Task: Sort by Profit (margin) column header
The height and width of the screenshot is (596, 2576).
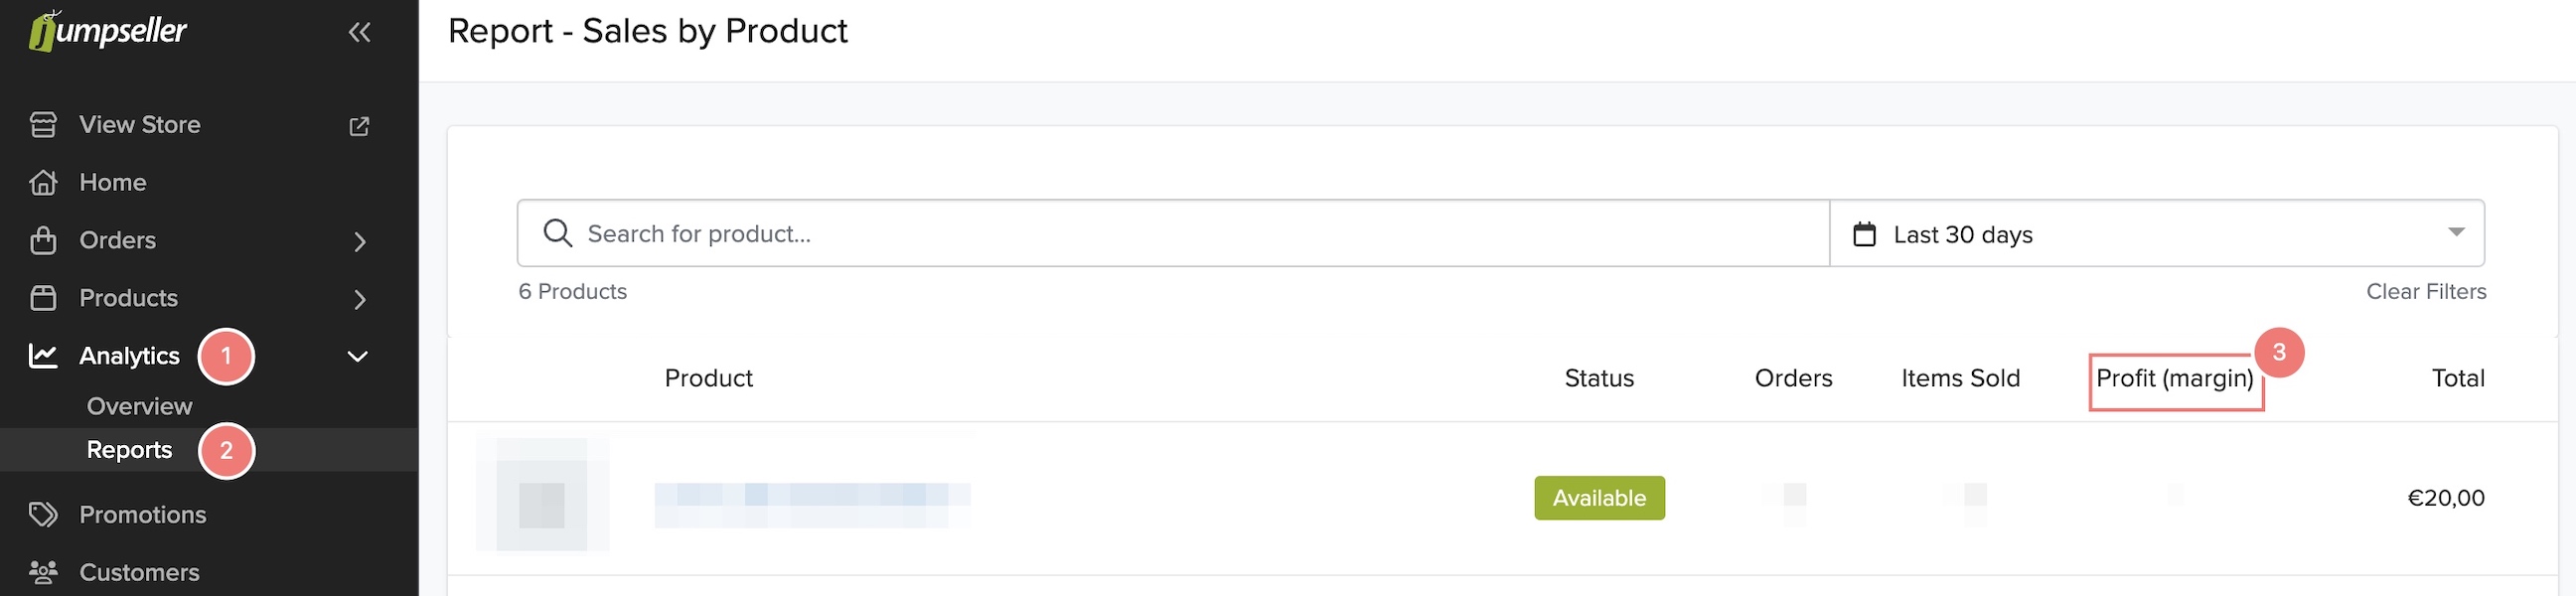Action: (x=2174, y=379)
